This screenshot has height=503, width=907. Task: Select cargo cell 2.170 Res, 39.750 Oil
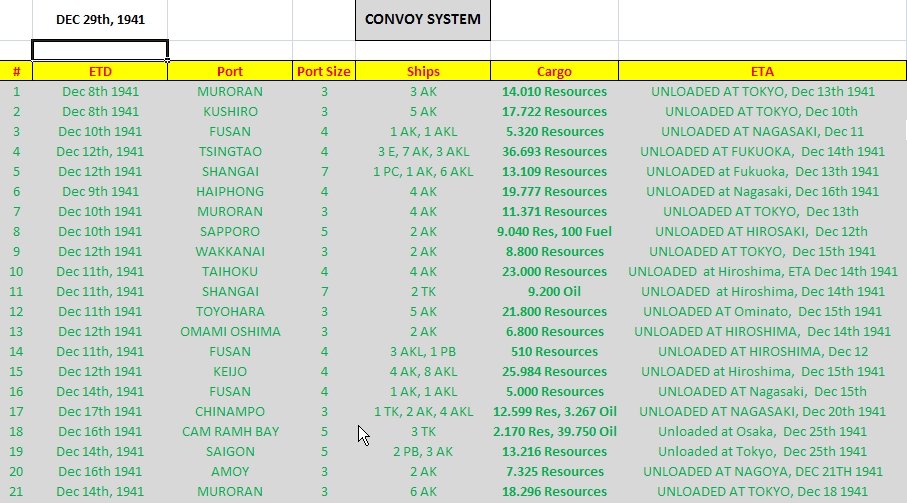point(554,431)
